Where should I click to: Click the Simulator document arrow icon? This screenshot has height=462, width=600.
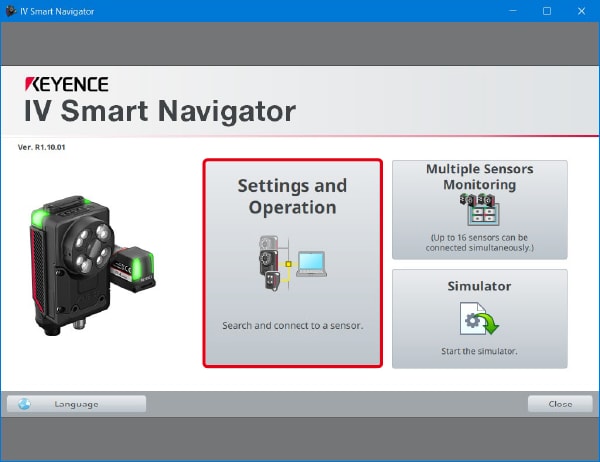click(478, 320)
